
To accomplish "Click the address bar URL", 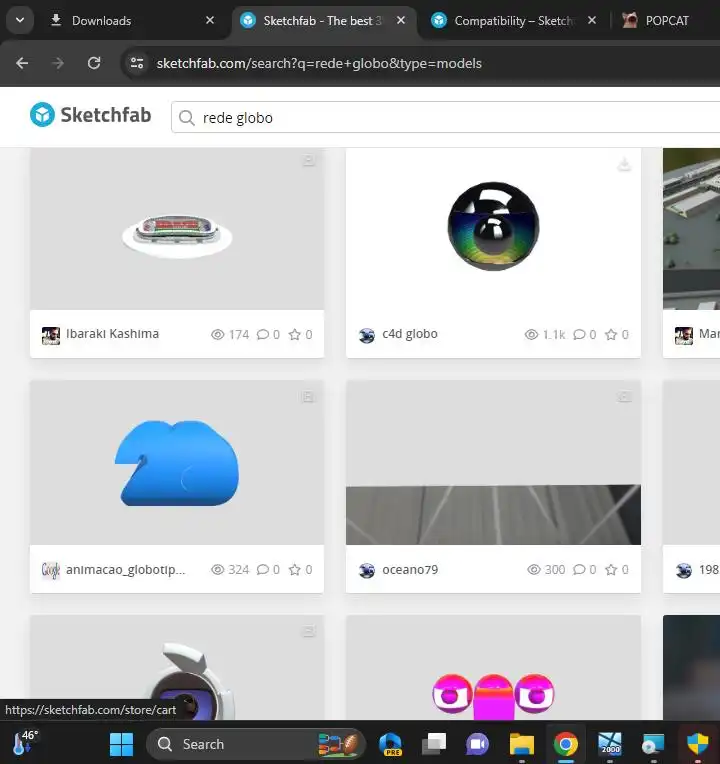I will coord(319,63).
